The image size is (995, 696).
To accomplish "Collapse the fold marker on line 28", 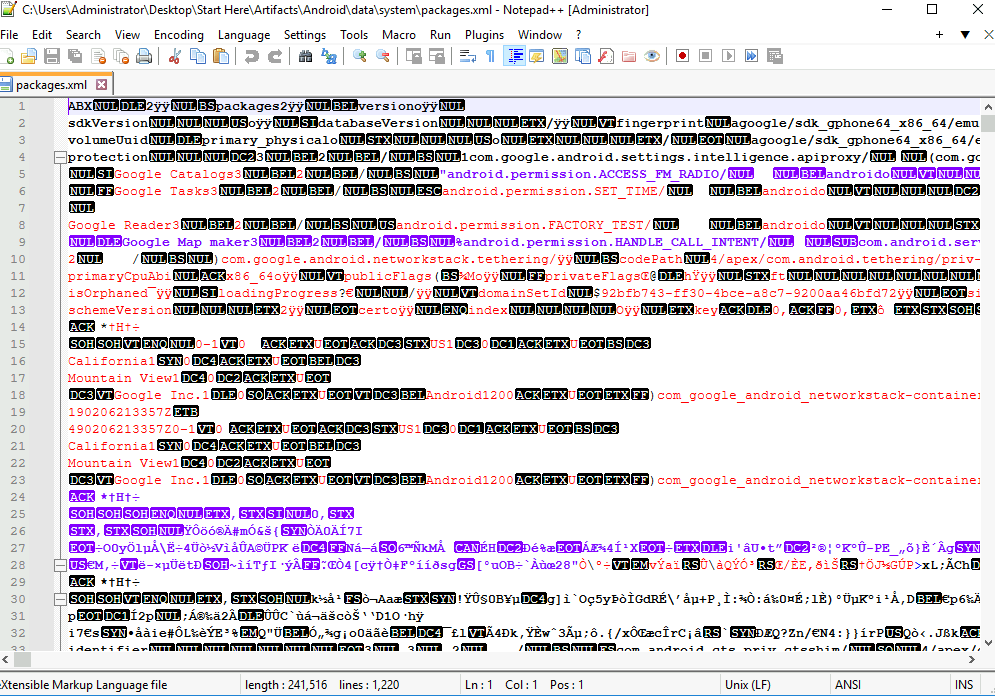I will tap(60, 565).
